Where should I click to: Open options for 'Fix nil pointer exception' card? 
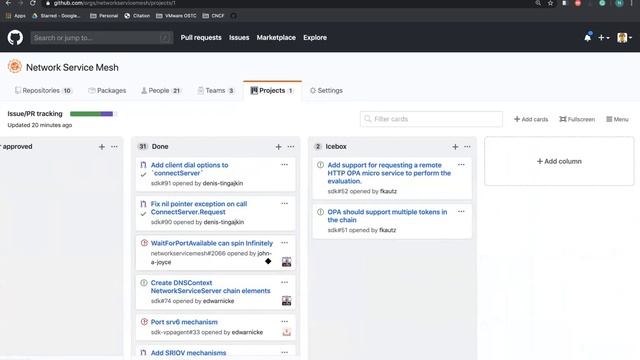tap(284, 203)
